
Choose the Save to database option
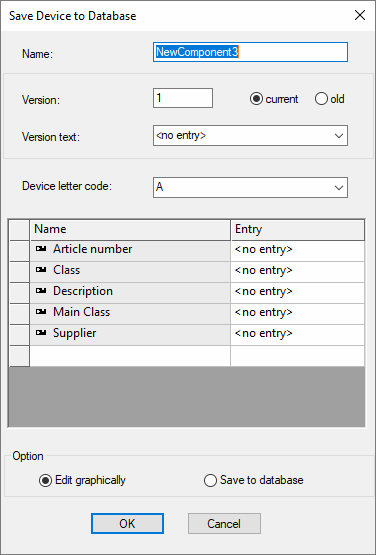tap(210, 481)
